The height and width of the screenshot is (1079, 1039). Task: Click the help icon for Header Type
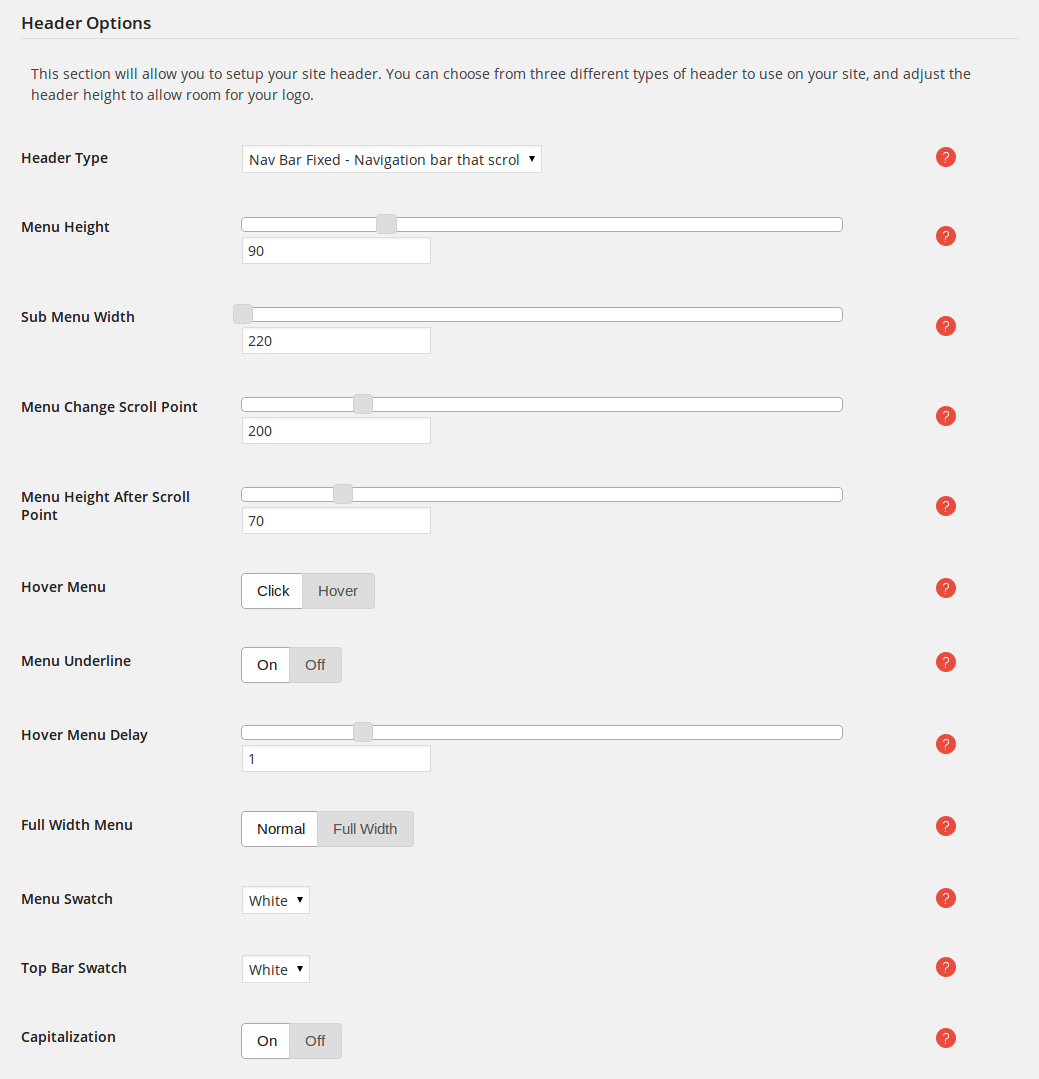click(945, 158)
